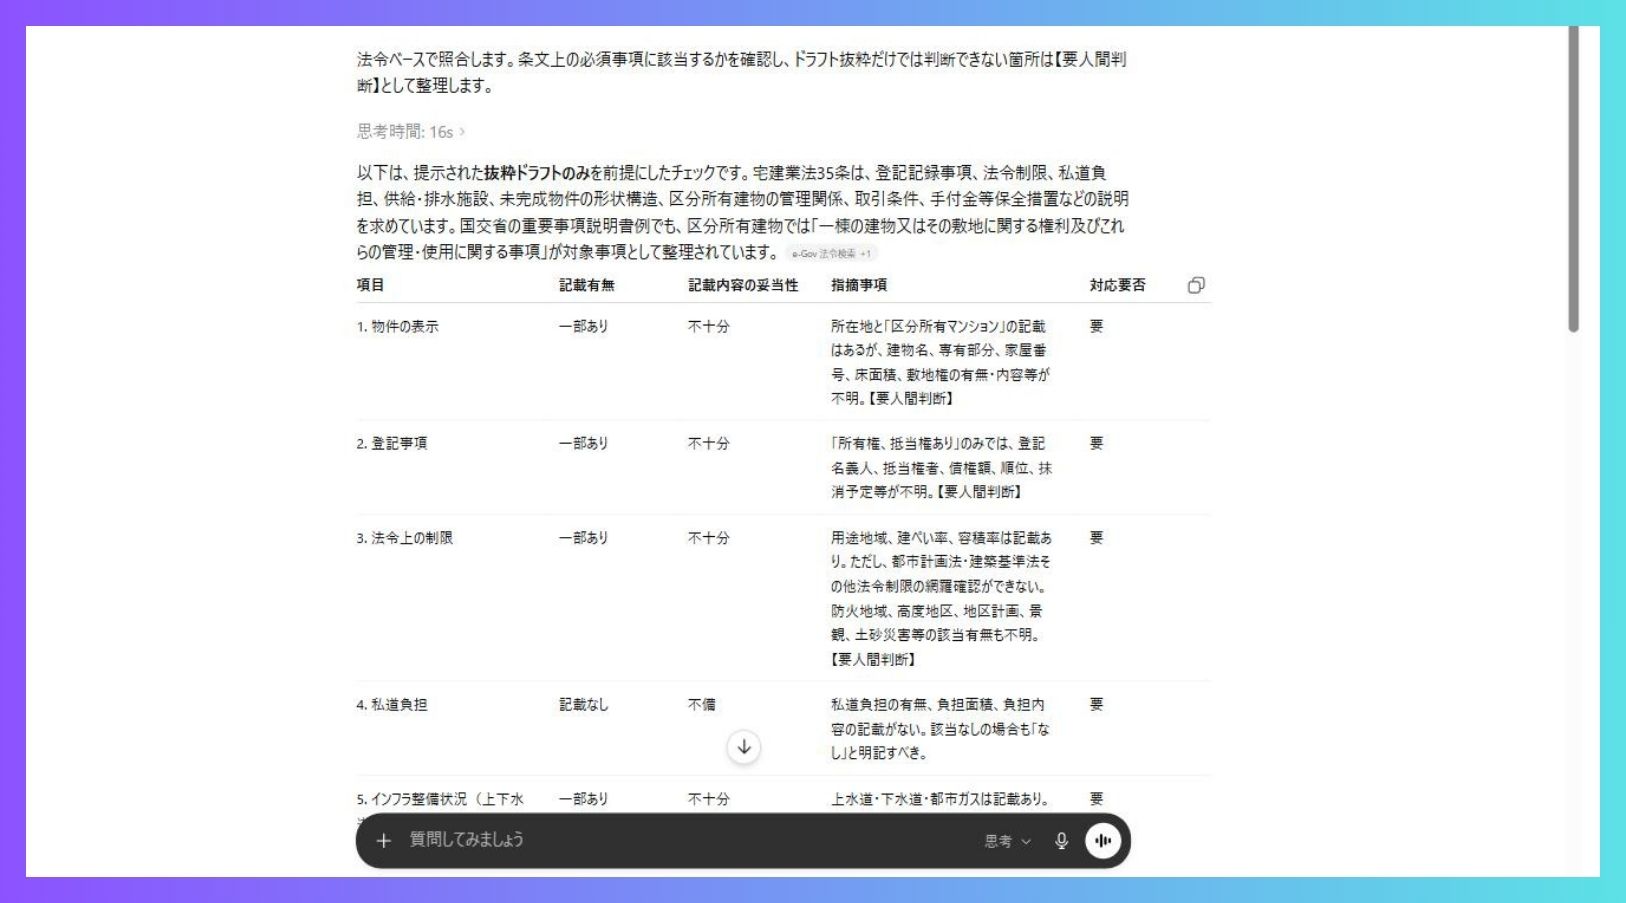1626x903 pixels.
Task: Focus the 質問してみましょう input field
Action: coord(690,840)
